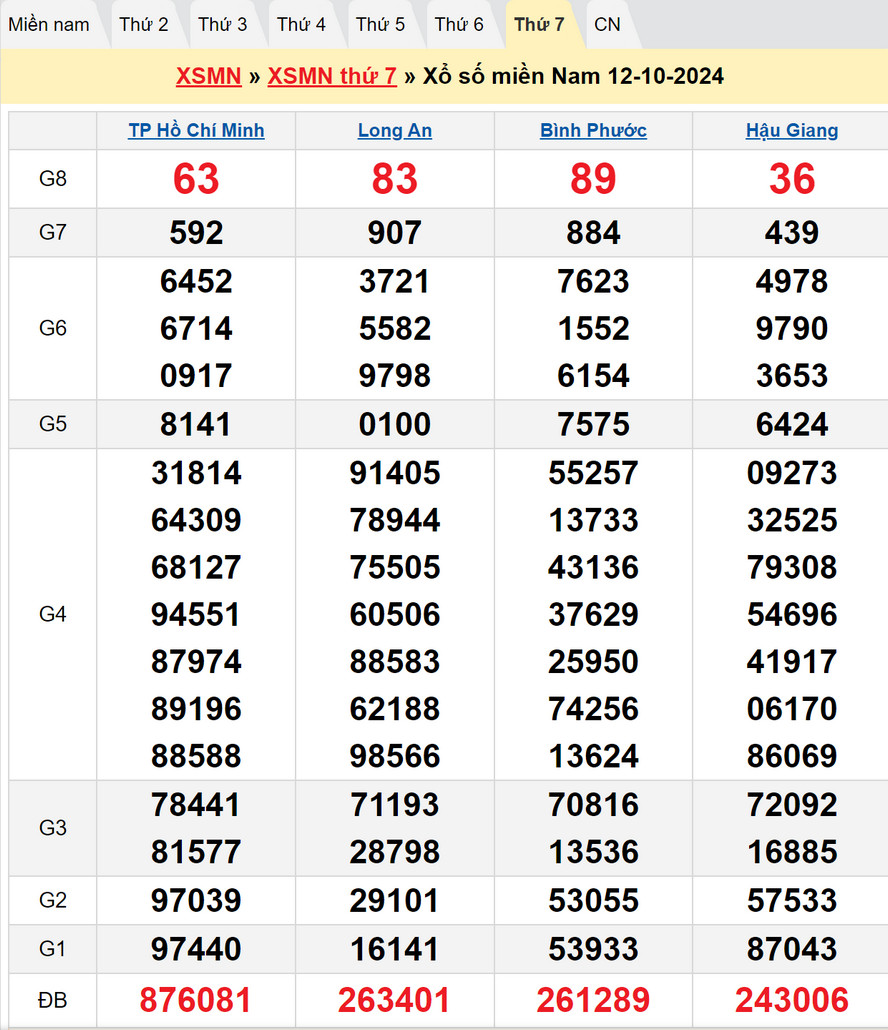Image resolution: width=888 pixels, height=1030 pixels.
Task: Select the Thứ 3 tab
Action: pyautogui.click(x=223, y=24)
